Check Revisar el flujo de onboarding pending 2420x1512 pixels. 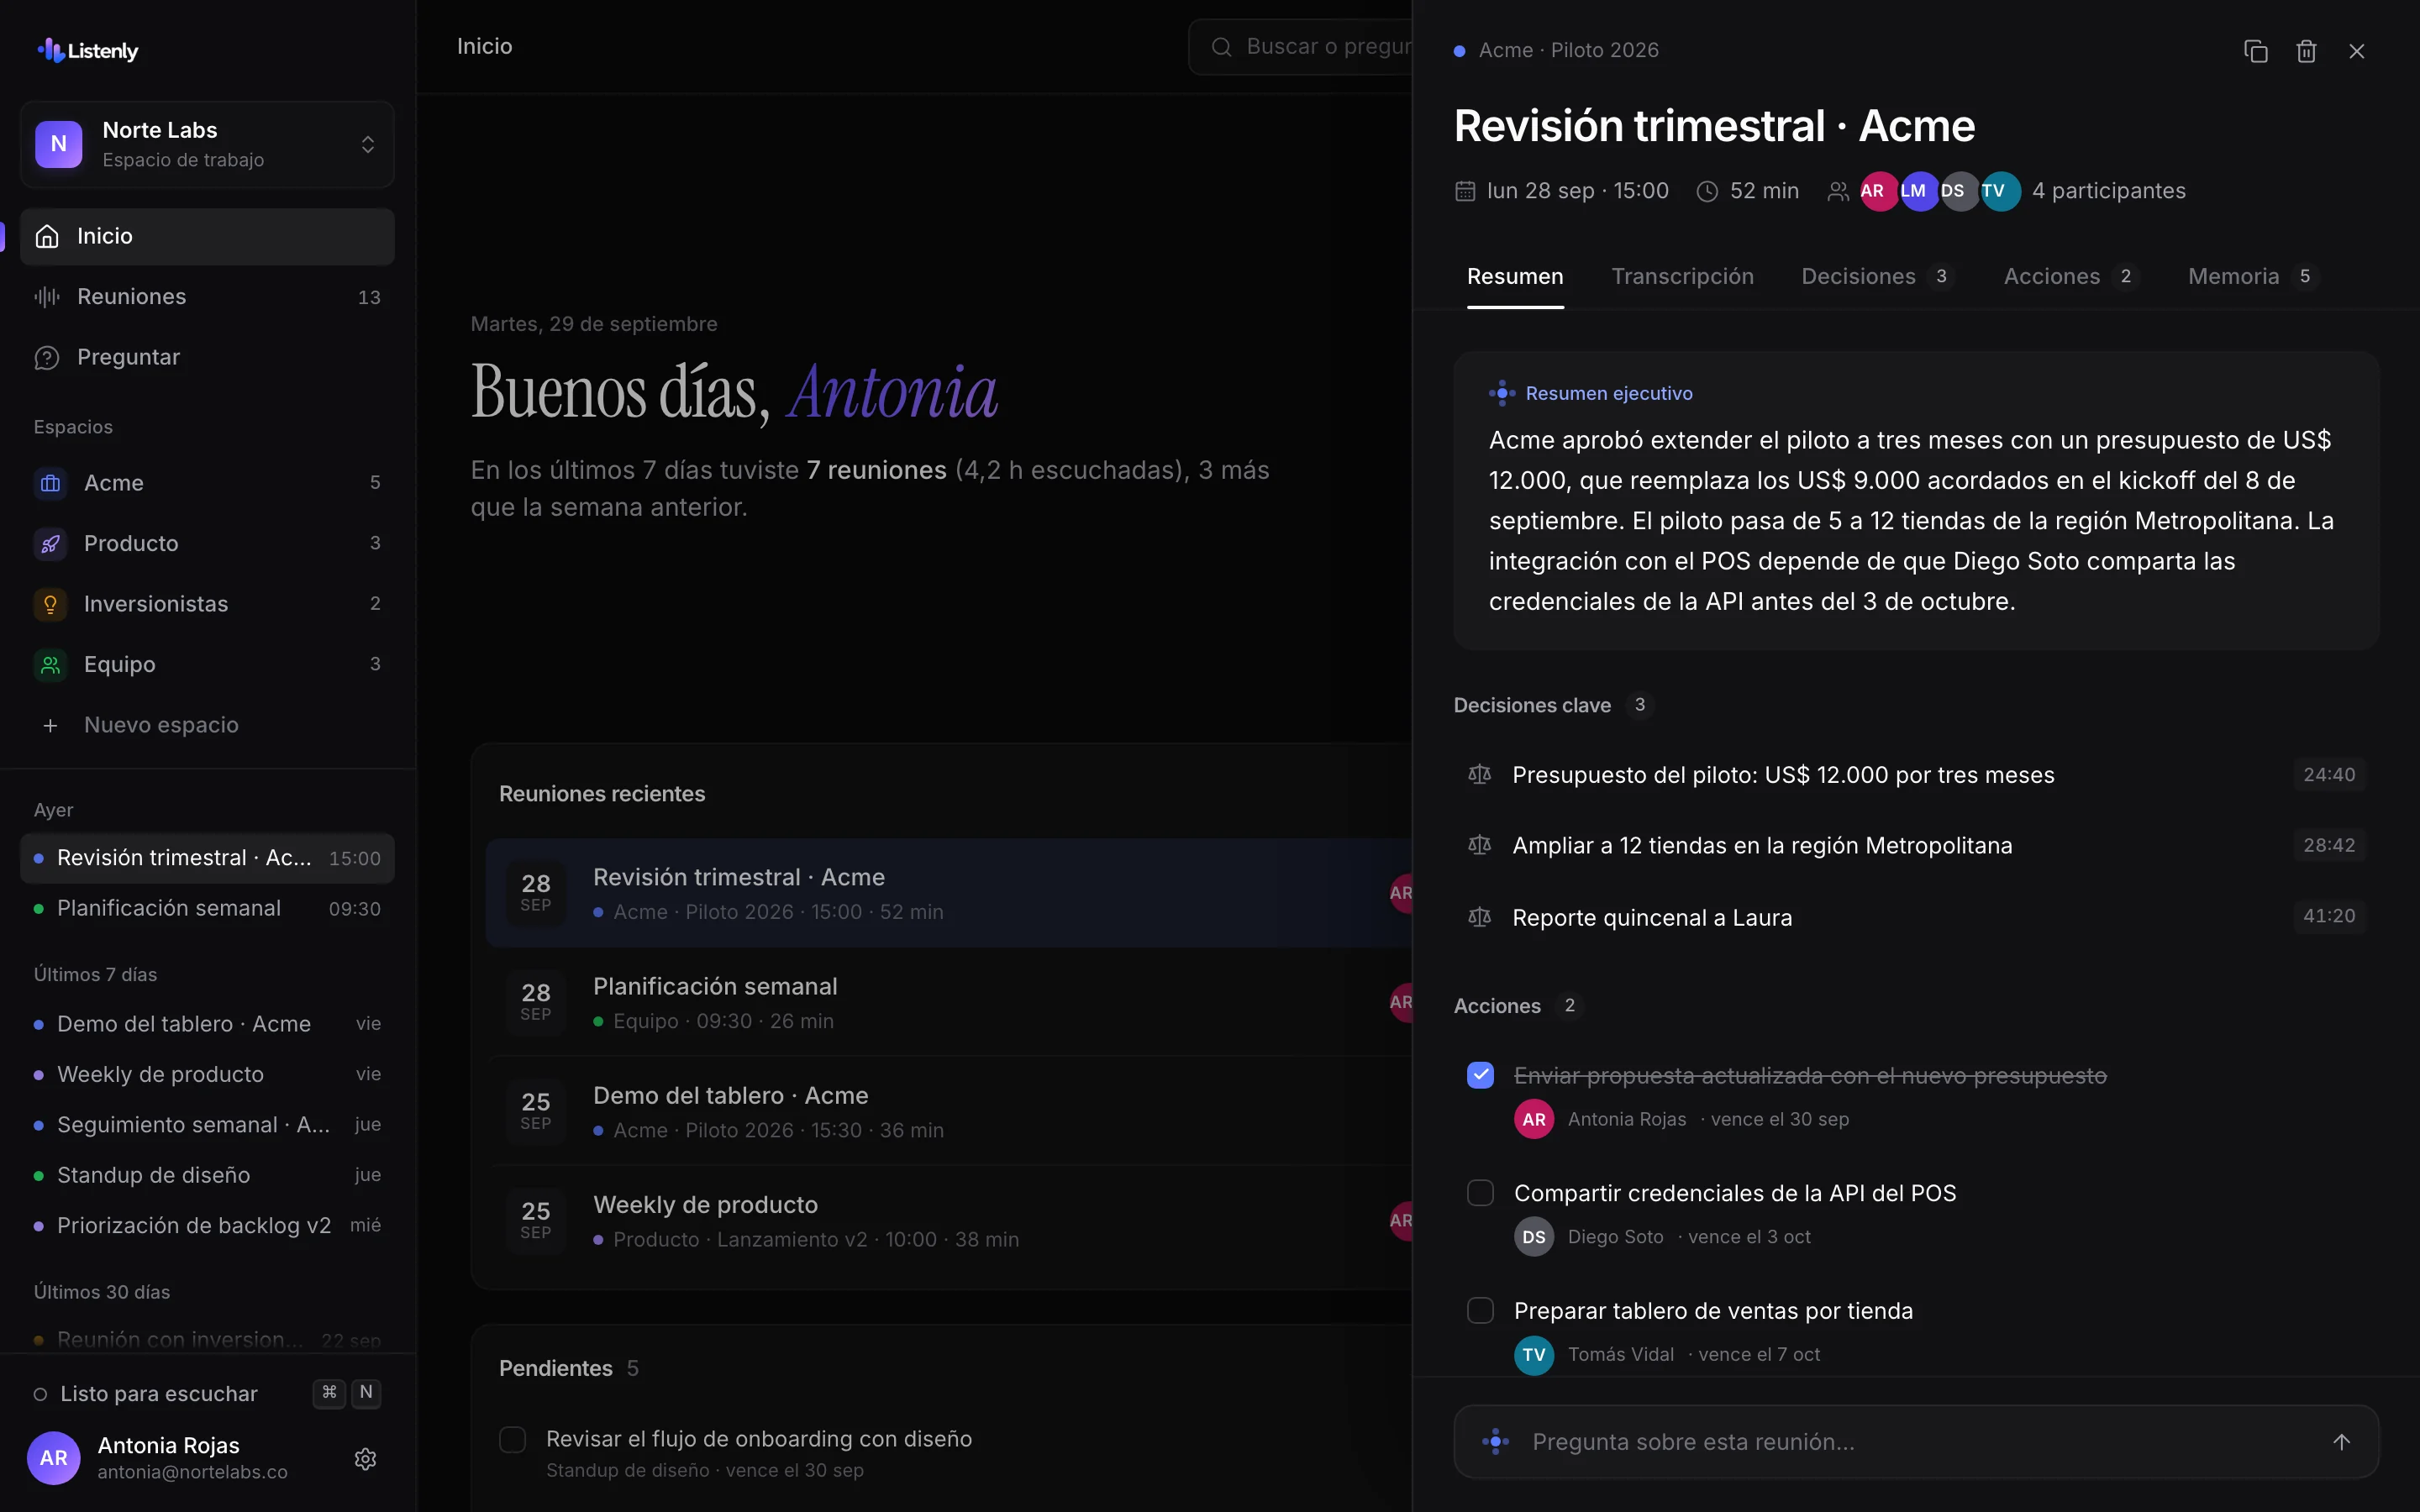click(512, 1440)
